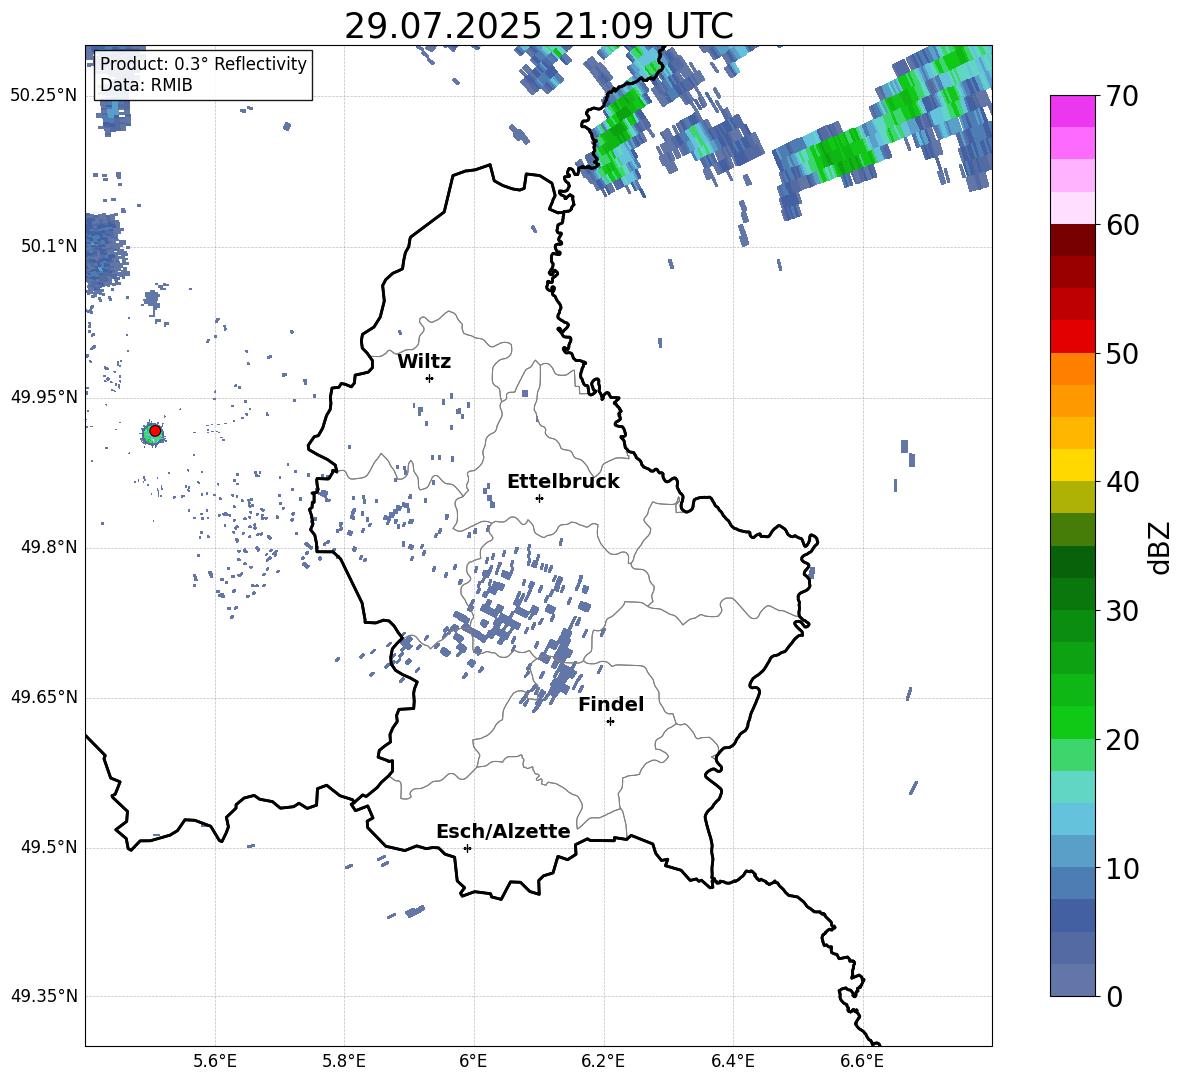Image resolution: width=1184 pixels, height=1081 pixels.
Task: Pick the orange colorbar segment below 50
Action: (1072, 369)
